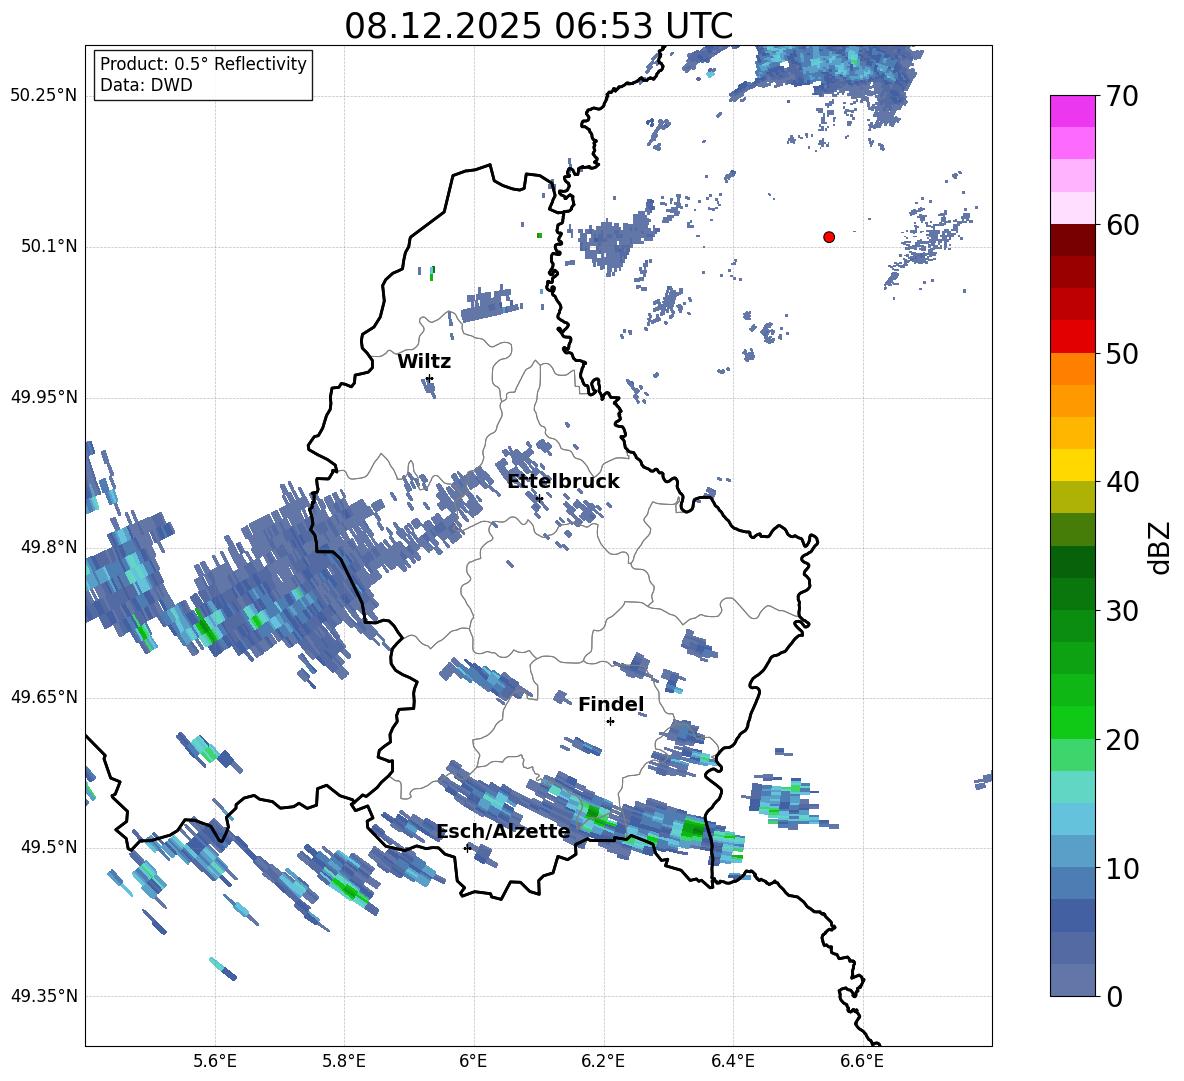Click the 6.2°E longitude label

pos(603,1062)
